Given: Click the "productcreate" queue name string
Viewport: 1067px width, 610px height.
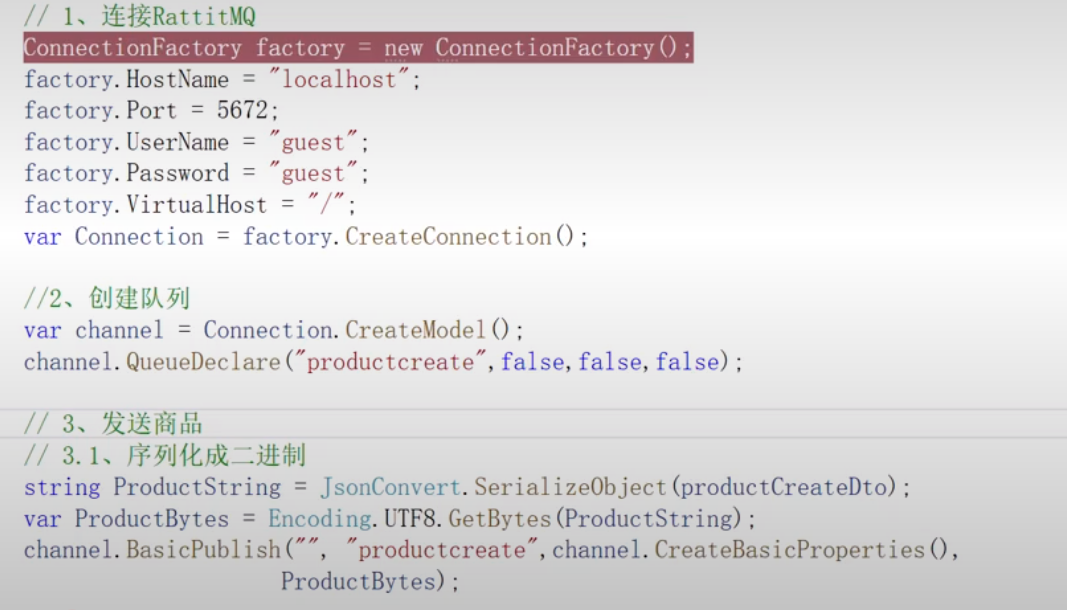Looking at the screenshot, I should point(387,362).
